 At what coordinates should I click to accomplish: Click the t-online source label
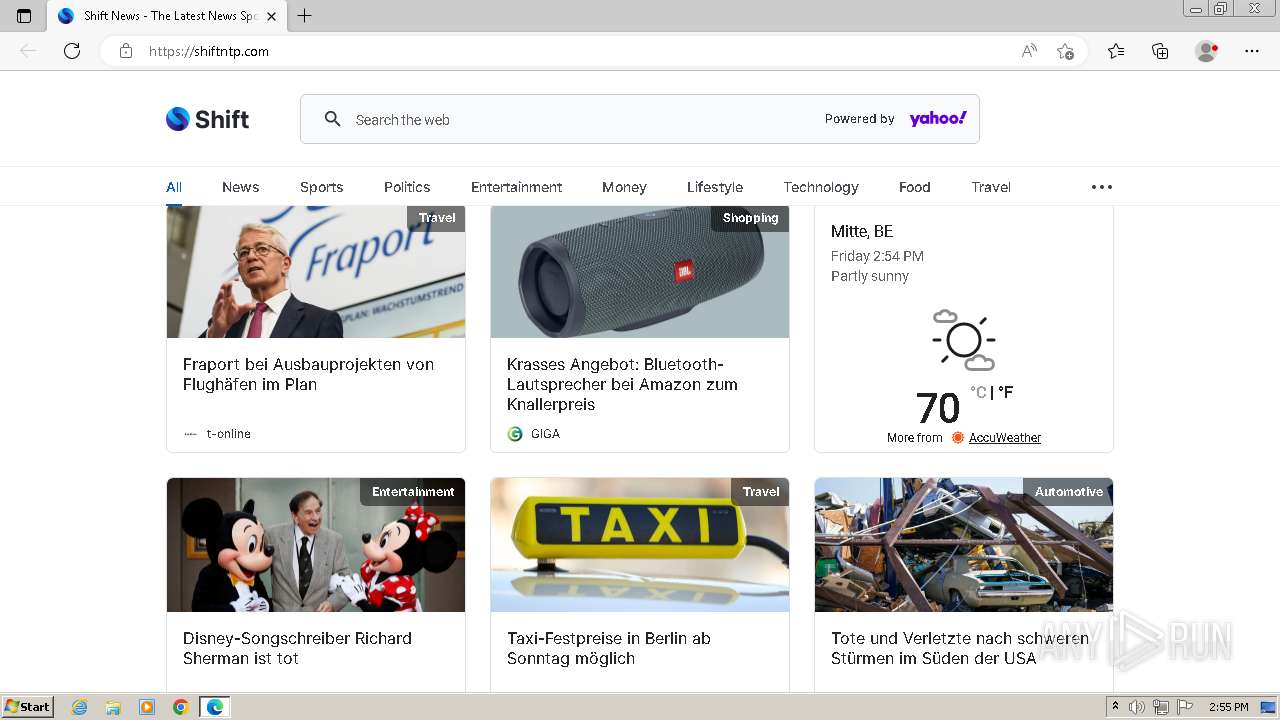pos(229,434)
